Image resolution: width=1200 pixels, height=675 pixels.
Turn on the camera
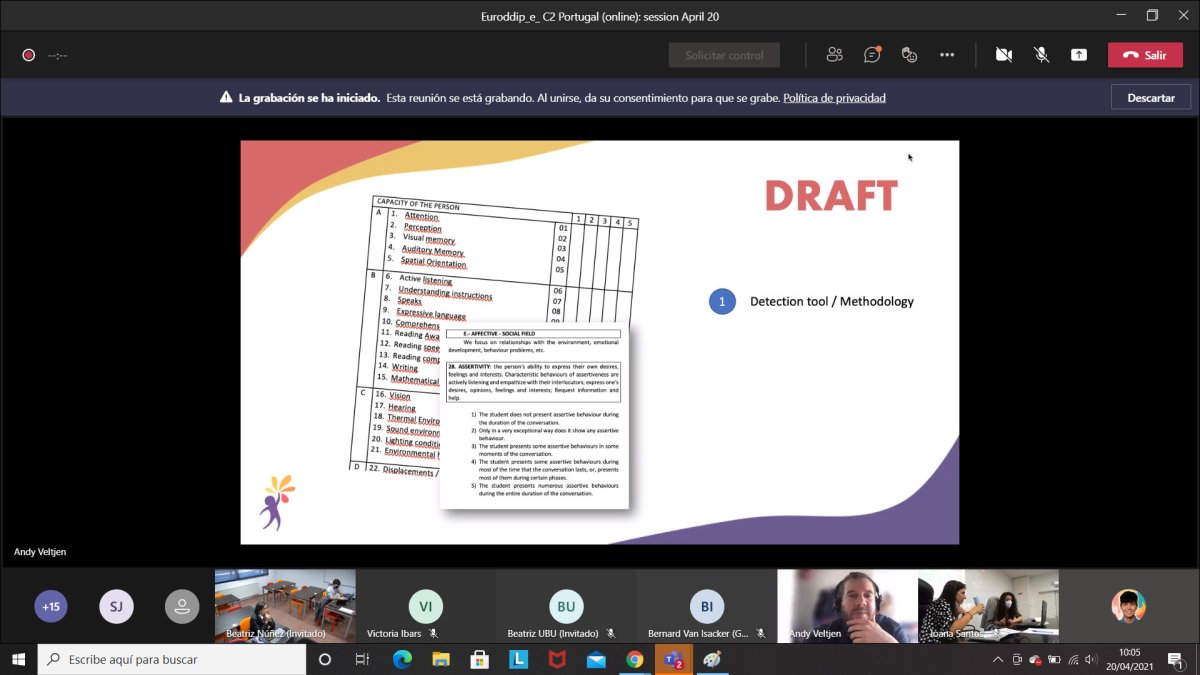click(1004, 55)
